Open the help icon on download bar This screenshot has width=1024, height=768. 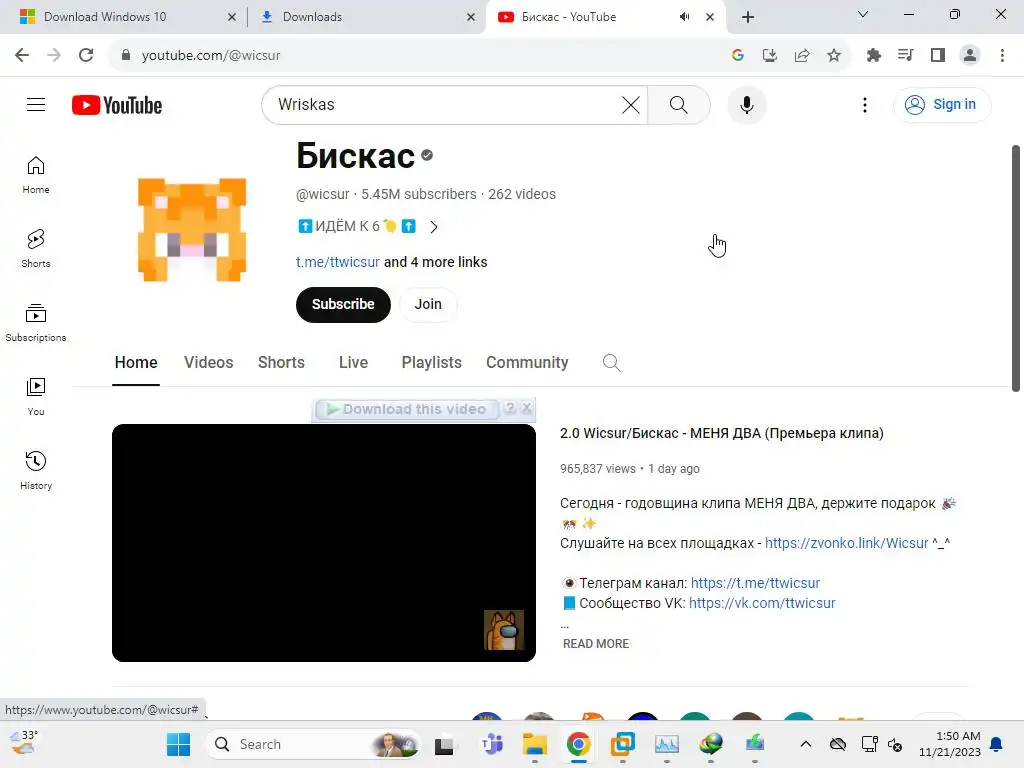point(510,409)
